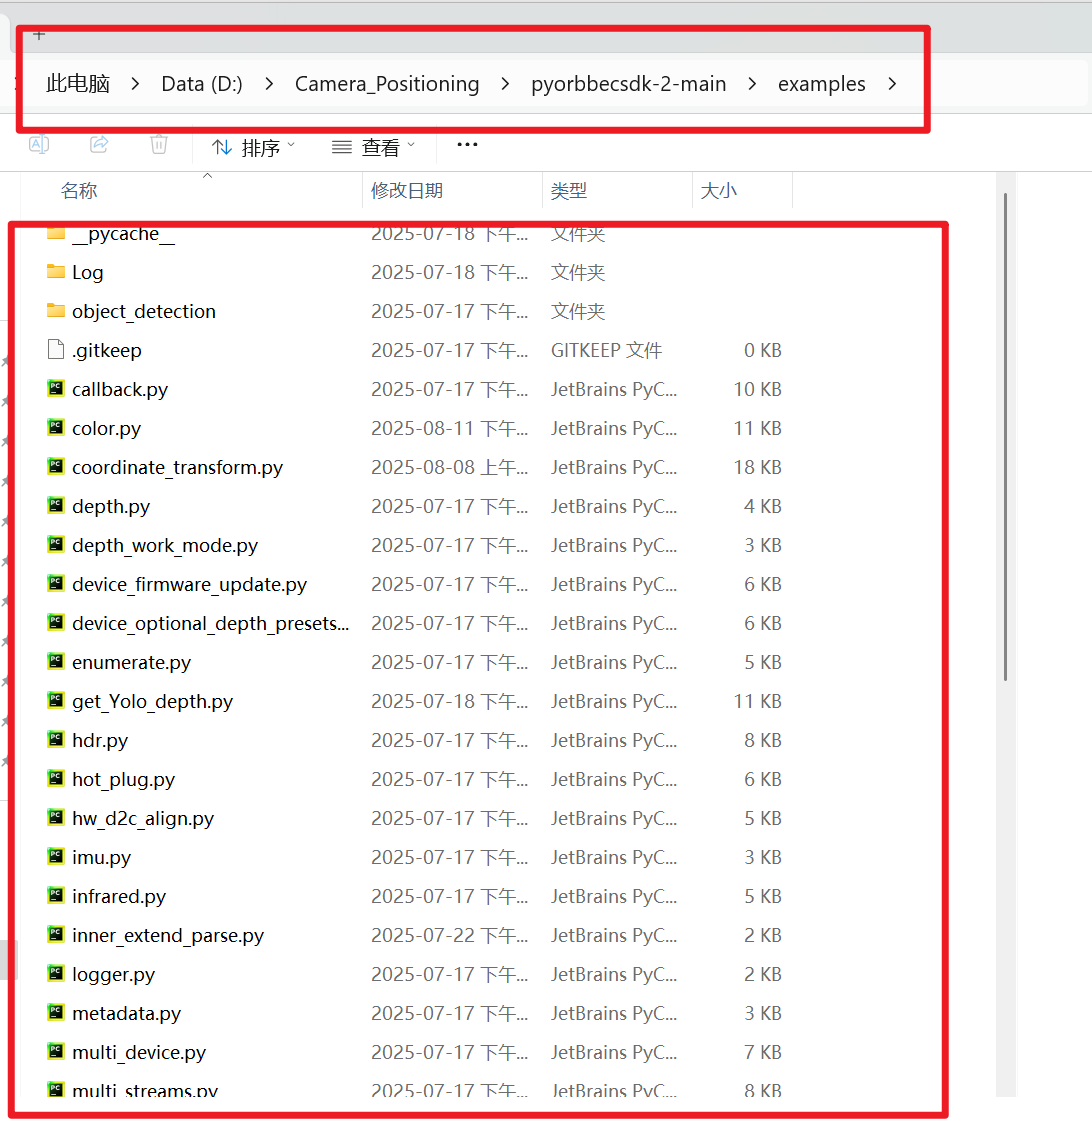Open the 查看 view dropdown
This screenshot has width=1092, height=1123.
pos(372,145)
